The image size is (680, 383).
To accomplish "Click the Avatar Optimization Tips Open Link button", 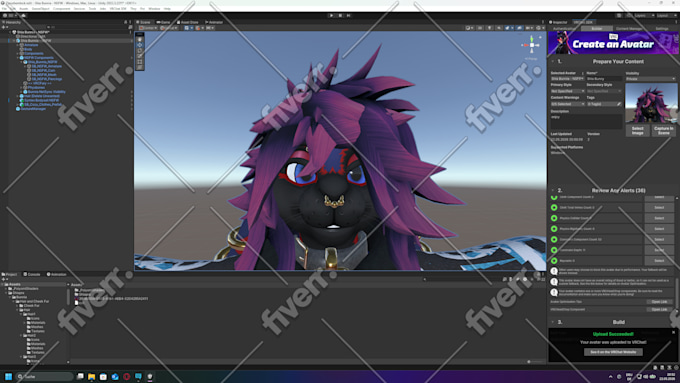I will coord(659,302).
